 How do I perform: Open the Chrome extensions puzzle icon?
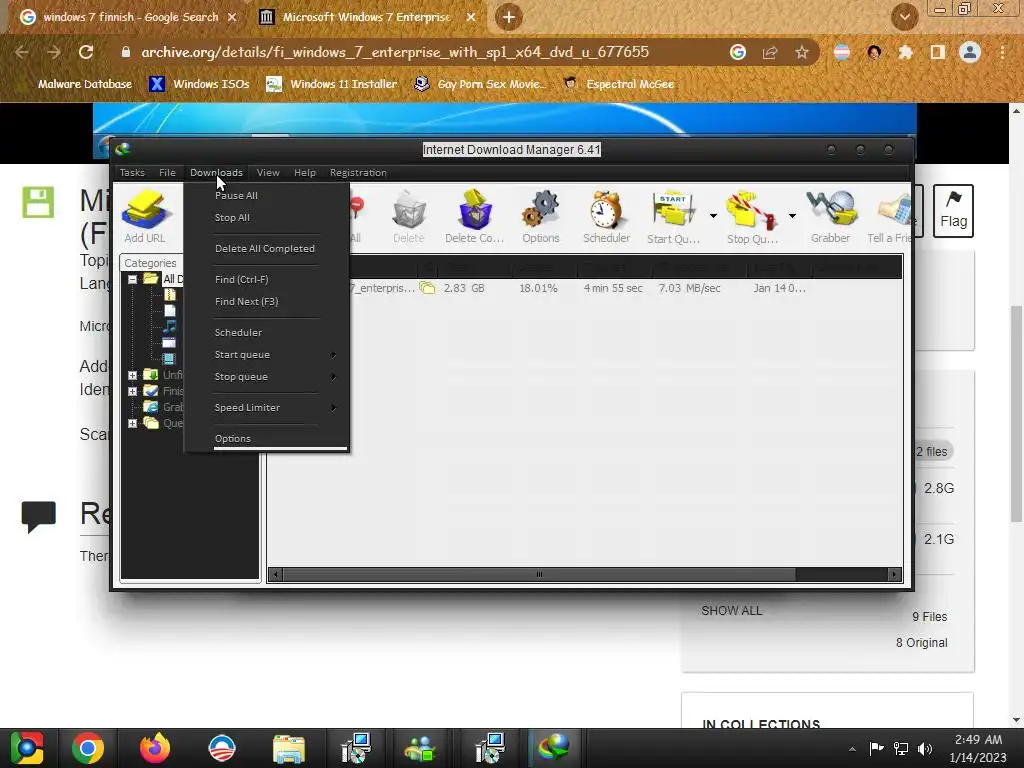click(905, 52)
